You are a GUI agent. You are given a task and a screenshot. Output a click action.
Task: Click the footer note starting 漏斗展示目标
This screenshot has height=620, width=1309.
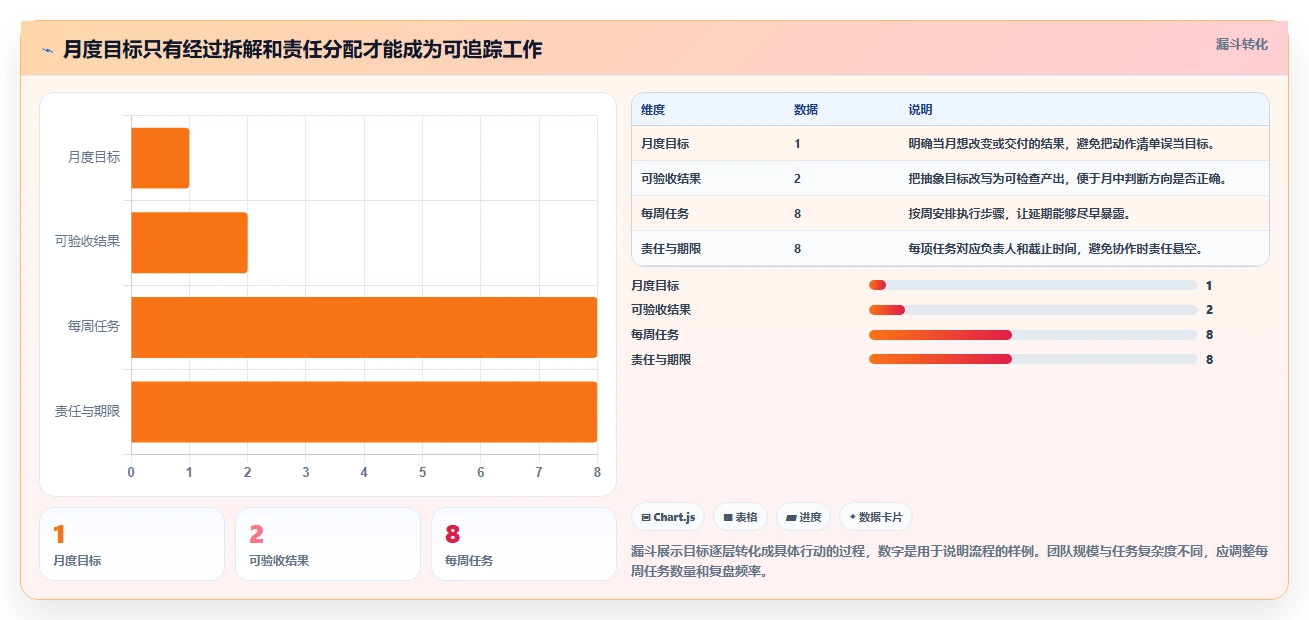pos(950,562)
